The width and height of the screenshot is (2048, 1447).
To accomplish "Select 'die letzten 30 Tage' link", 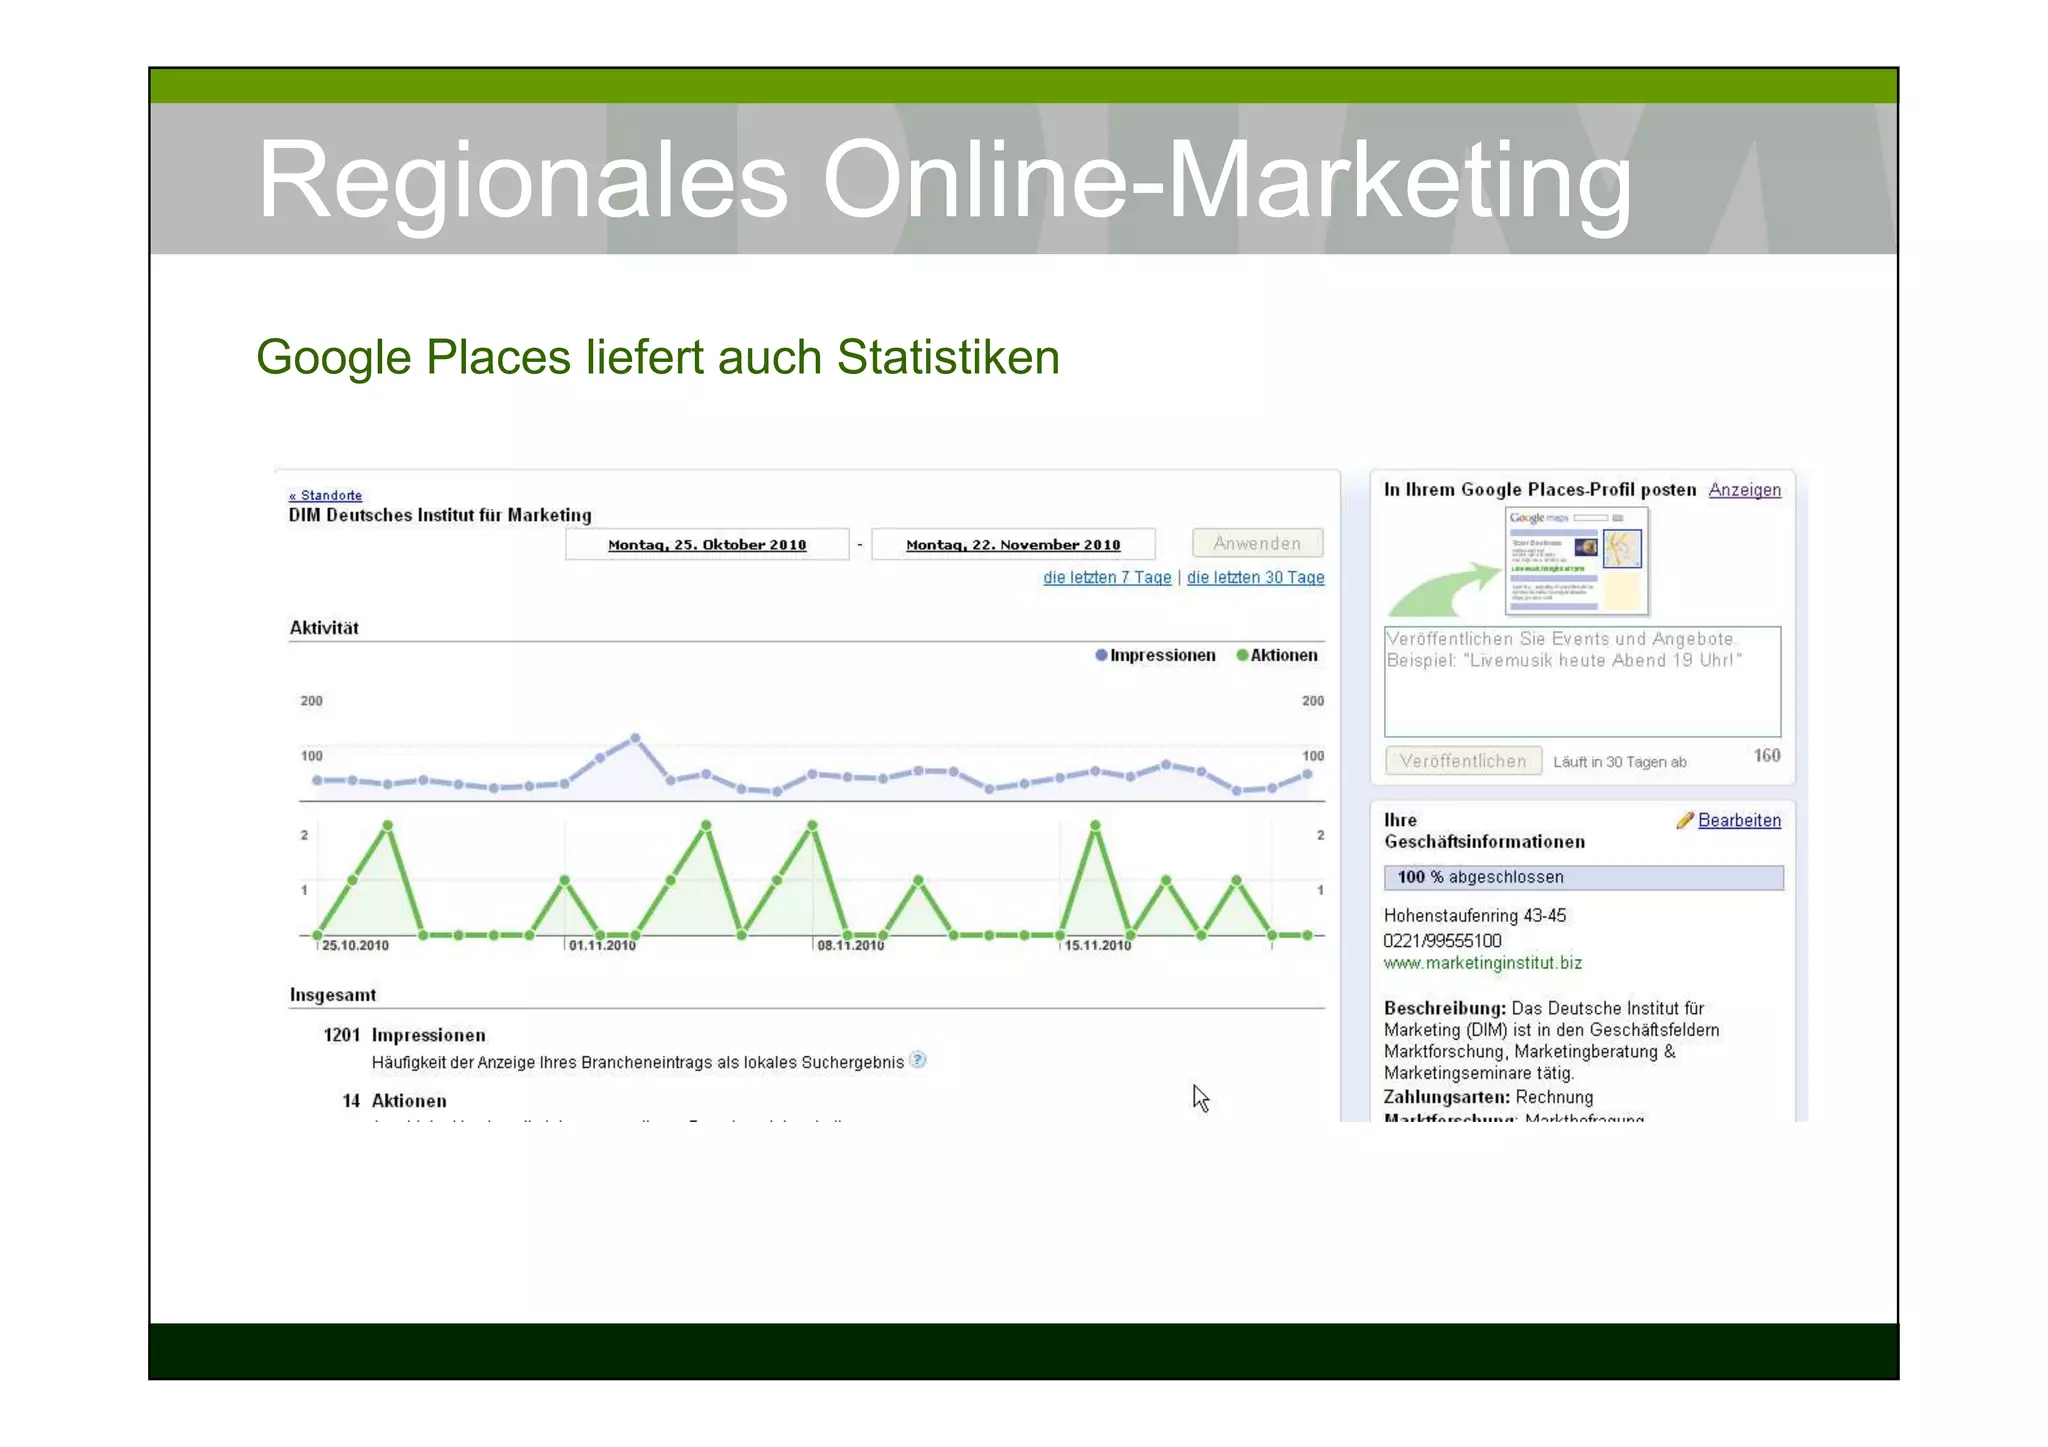I will click(x=1255, y=577).
